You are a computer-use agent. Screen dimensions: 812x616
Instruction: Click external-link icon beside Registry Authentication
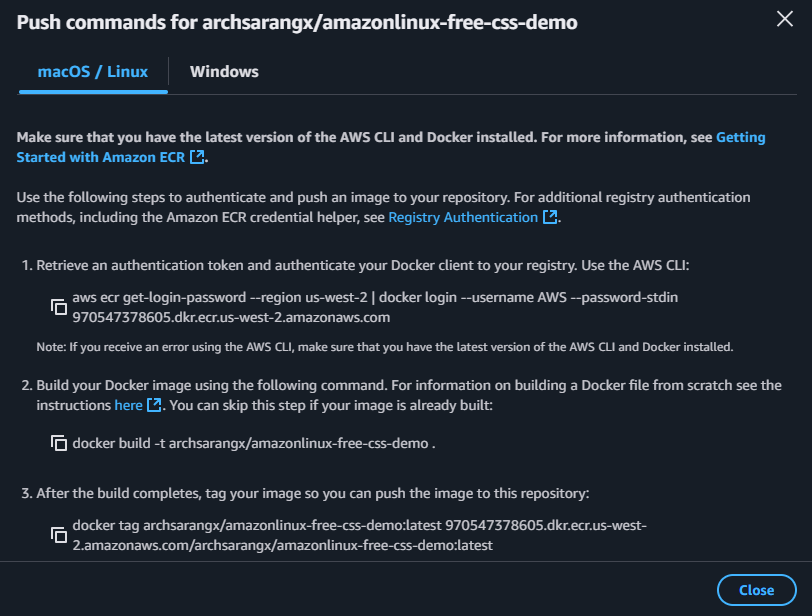click(x=550, y=217)
